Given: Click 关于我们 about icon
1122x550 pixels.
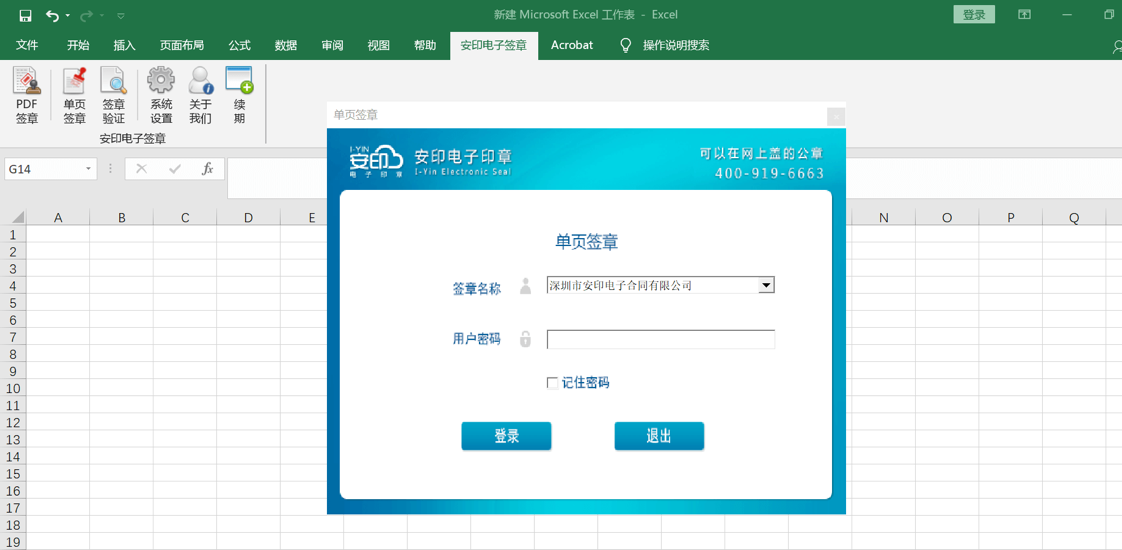Looking at the screenshot, I should click(x=200, y=96).
